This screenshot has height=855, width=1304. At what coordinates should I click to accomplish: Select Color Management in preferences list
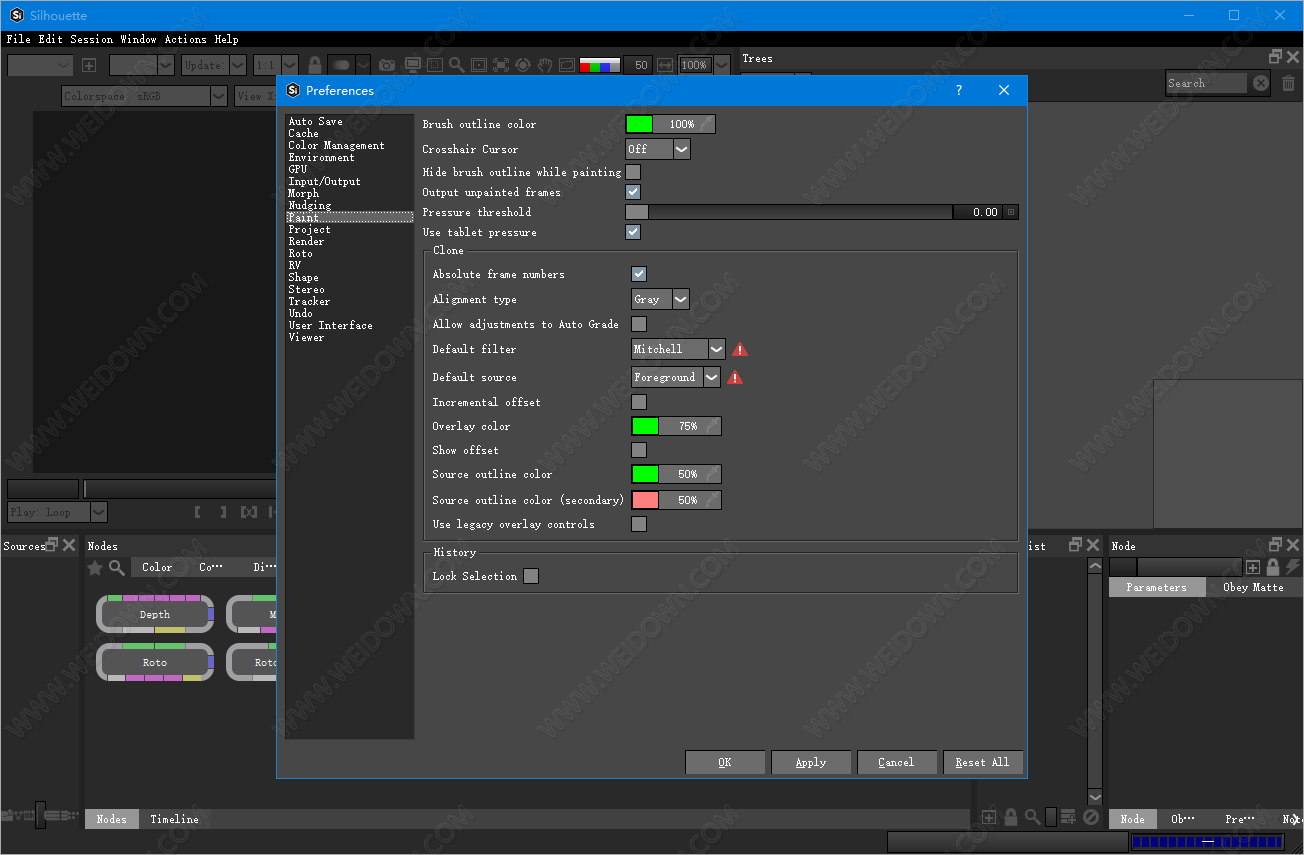coord(336,145)
